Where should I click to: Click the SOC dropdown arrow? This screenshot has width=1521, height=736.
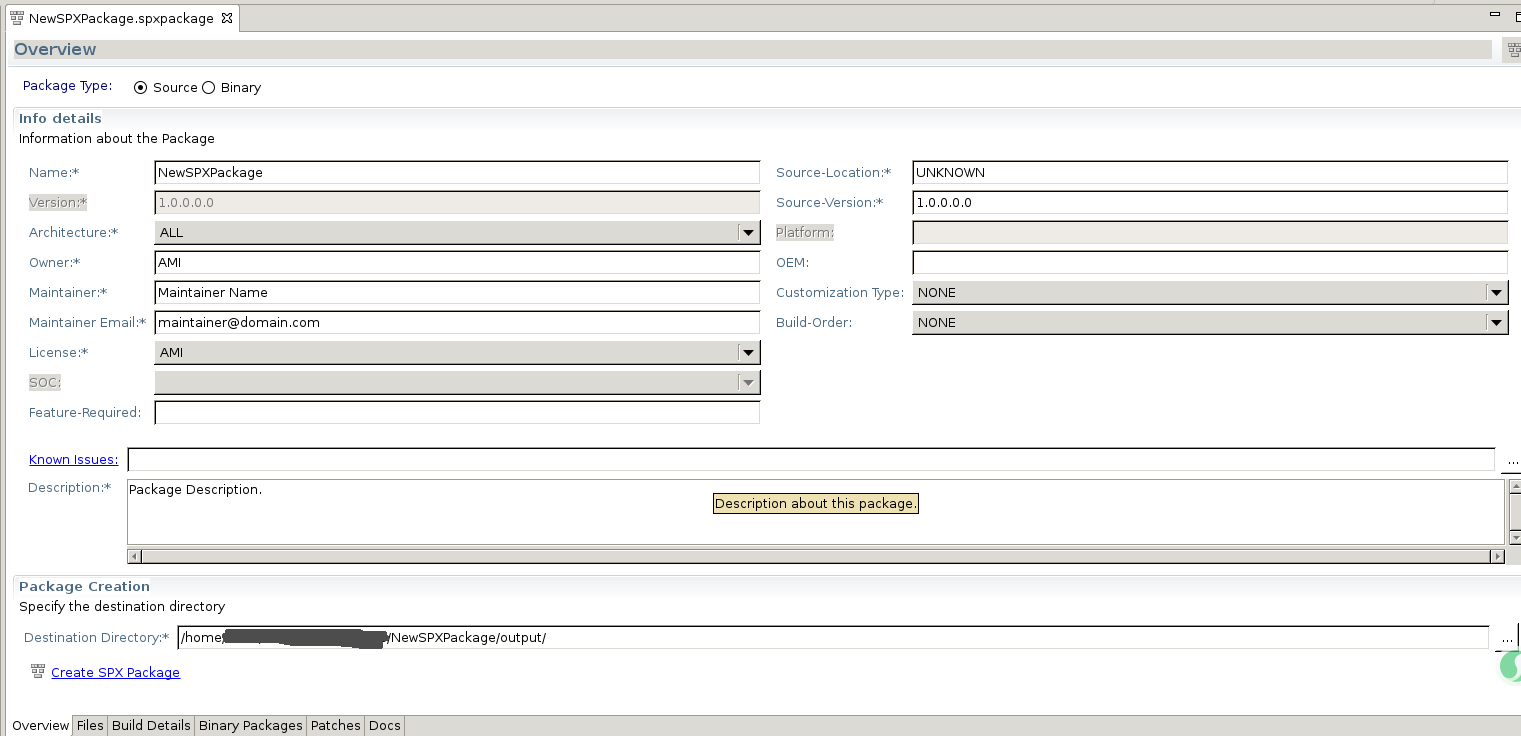tap(748, 382)
